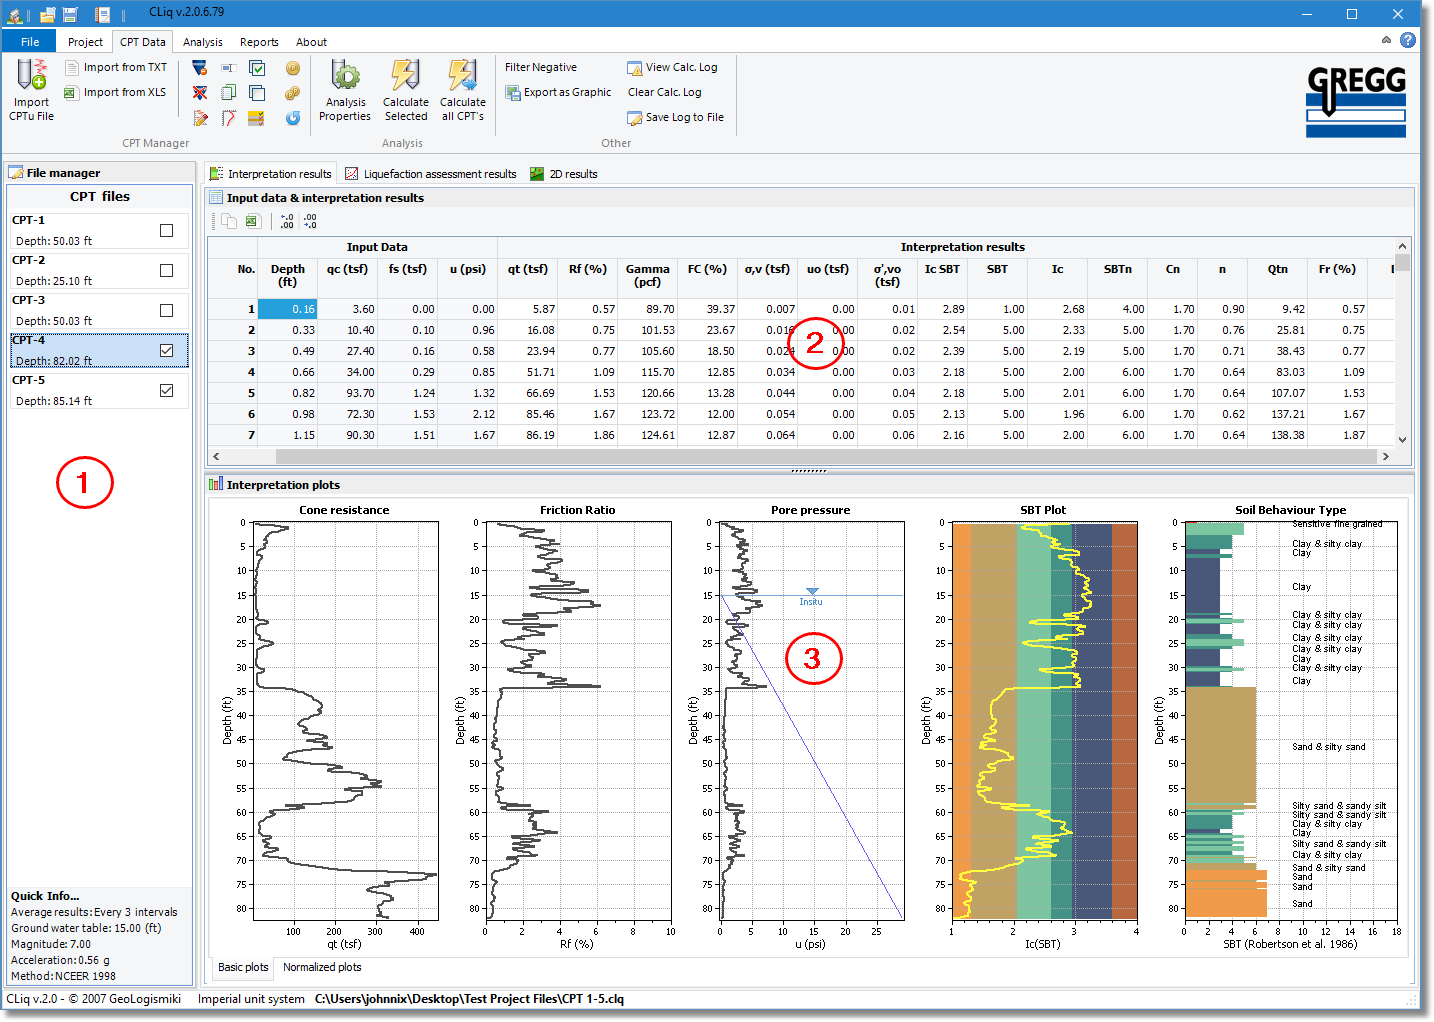1434x1022 pixels.
Task: Switch to Liquefaction assessment results tab
Action: pyautogui.click(x=431, y=174)
